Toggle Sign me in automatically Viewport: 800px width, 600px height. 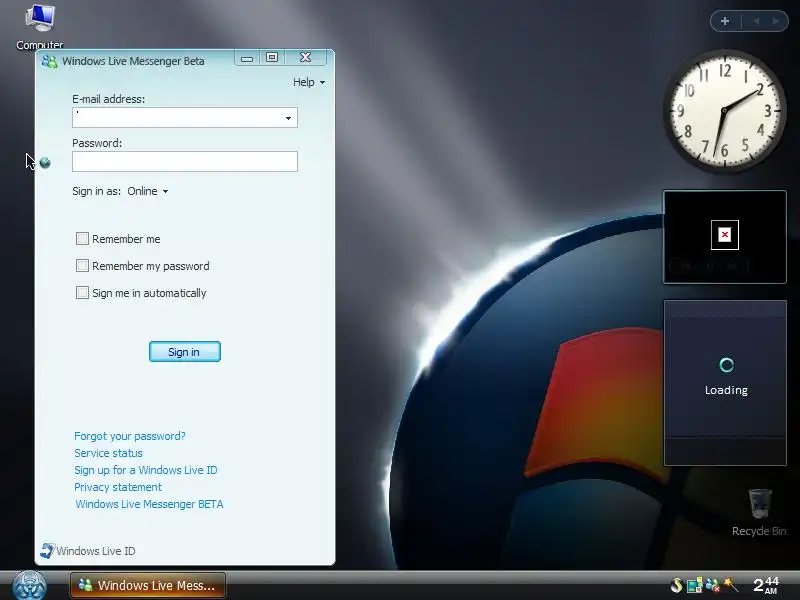coord(82,292)
